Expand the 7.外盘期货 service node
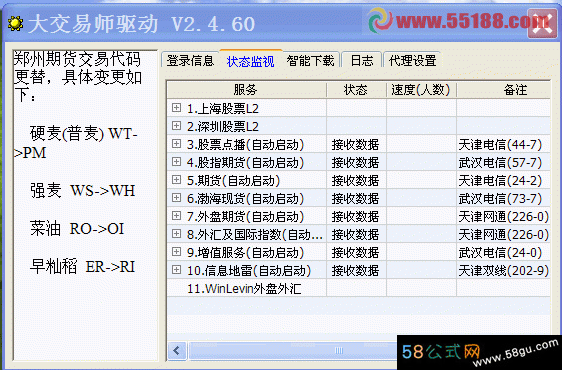The width and height of the screenshot is (562, 370). pyautogui.click(x=176, y=215)
